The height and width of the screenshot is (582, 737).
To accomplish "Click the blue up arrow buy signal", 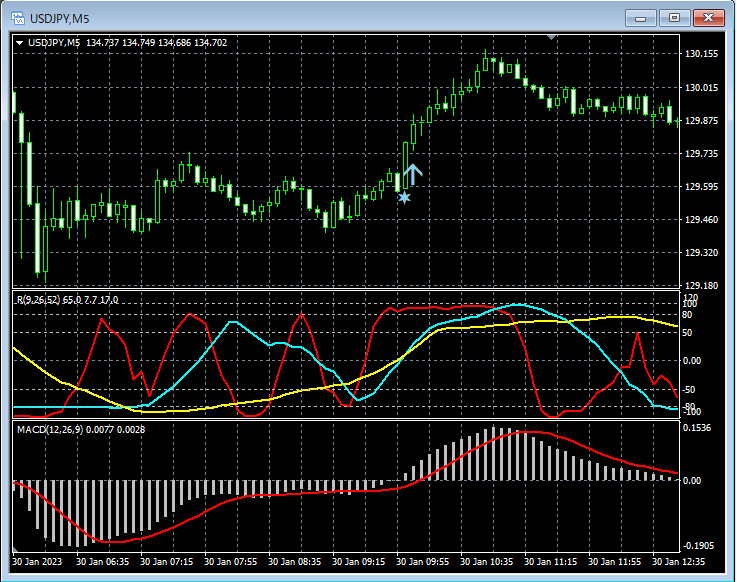I will [412, 174].
